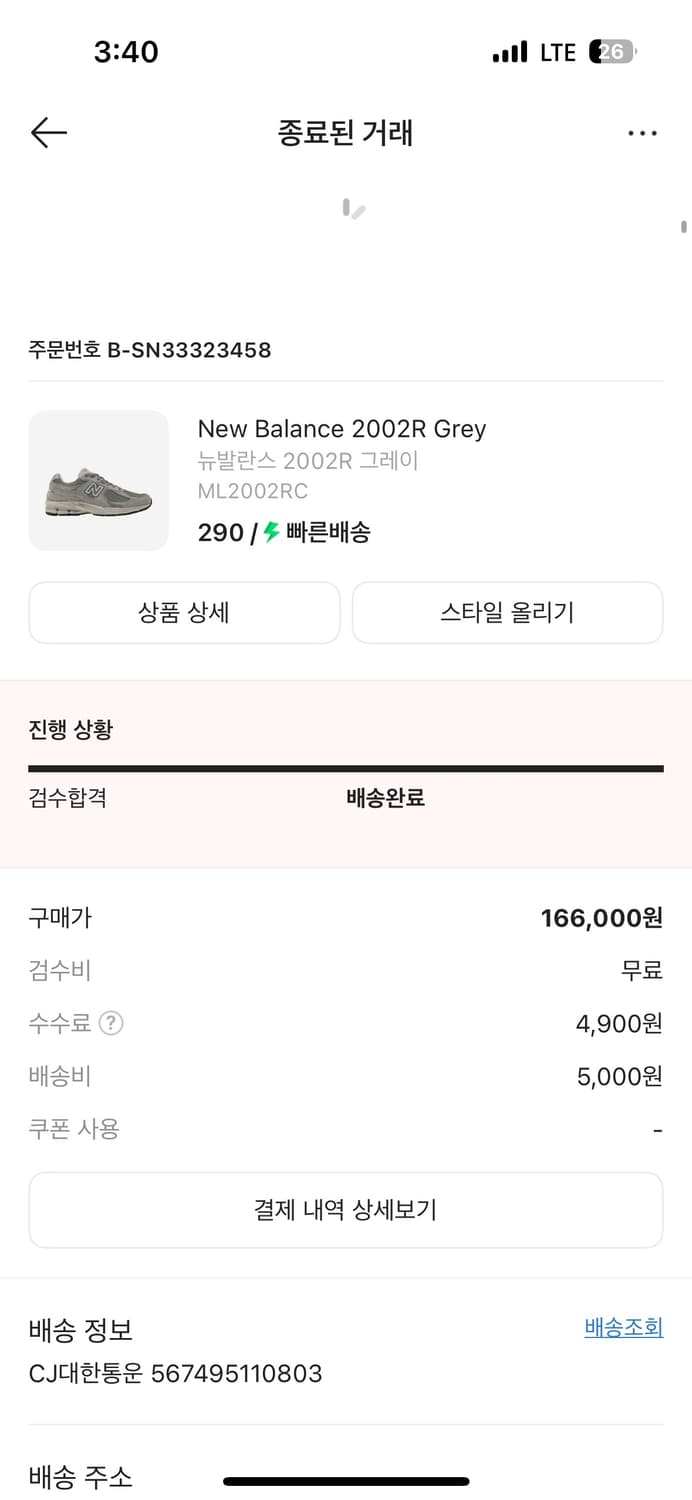692x1500 pixels.
Task: Tap the 검수합격 progress step
Action: coord(67,798)
